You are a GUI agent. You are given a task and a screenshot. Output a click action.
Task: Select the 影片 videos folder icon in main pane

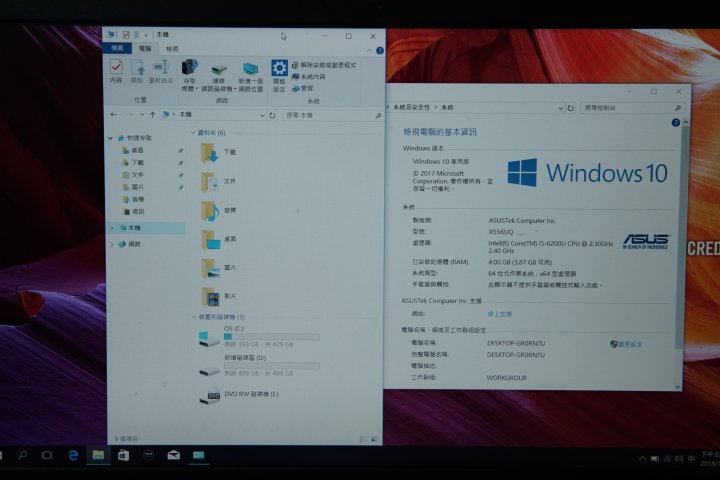[x=211, y=297]
